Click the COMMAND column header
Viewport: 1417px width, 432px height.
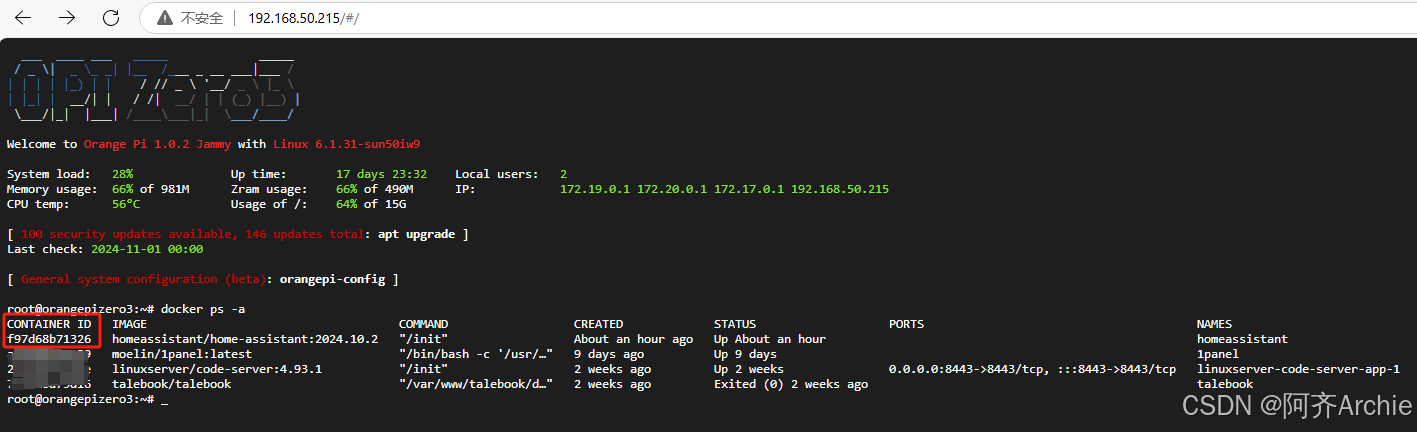tap(423, 324)
